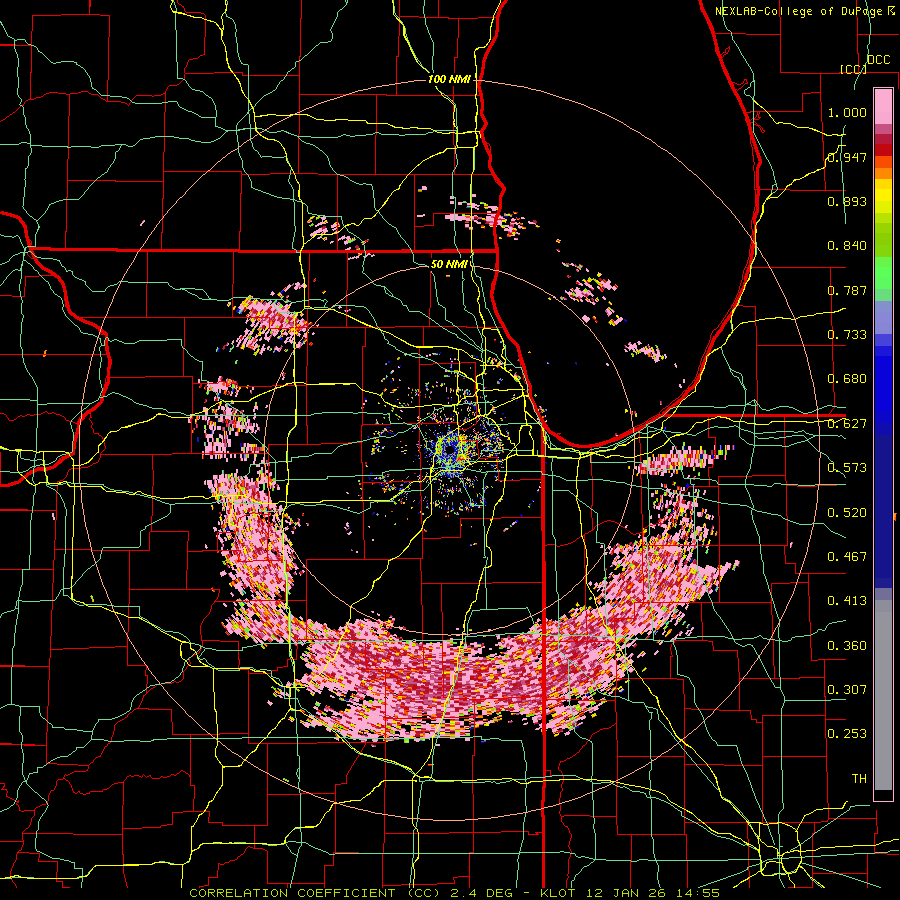Select the 0.467 scale value
Screen dimensions: 900x900
(847, 556)
